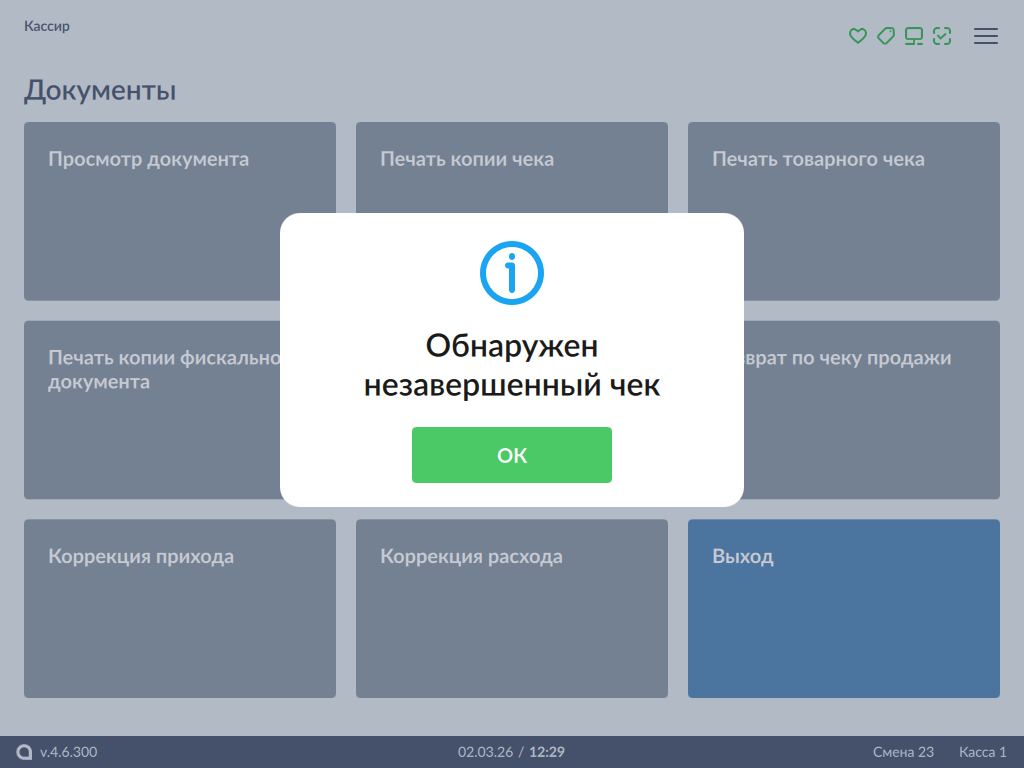This screenshot has width=1024, height=768.
Task: Click the date and time display
Action: tap(511, 752)
